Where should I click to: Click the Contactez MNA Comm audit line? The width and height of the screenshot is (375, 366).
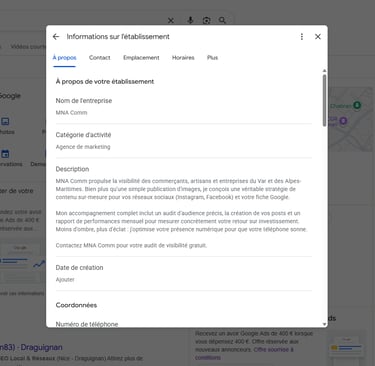coord(131,245)
